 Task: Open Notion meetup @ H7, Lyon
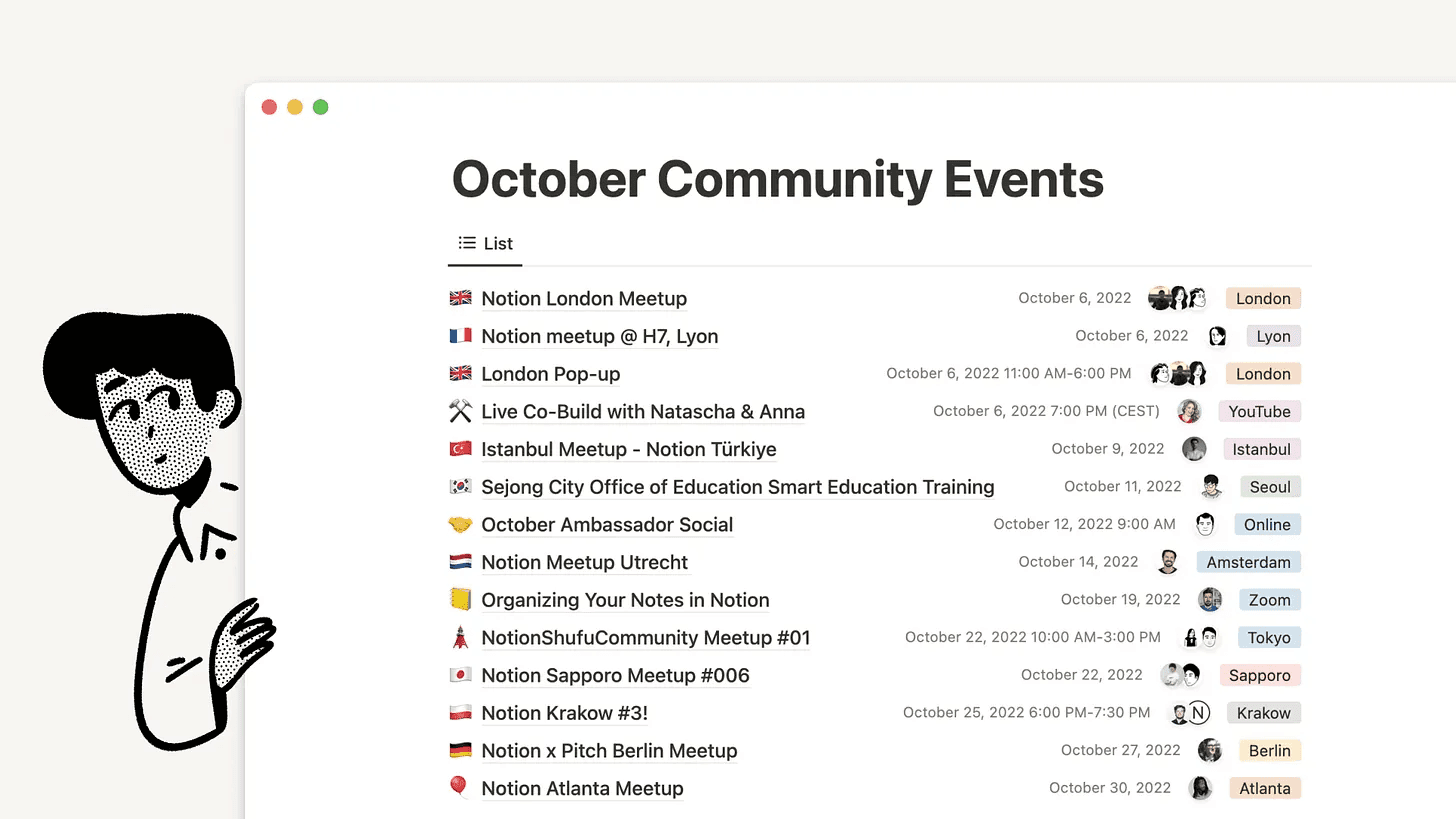pos(600,336)
